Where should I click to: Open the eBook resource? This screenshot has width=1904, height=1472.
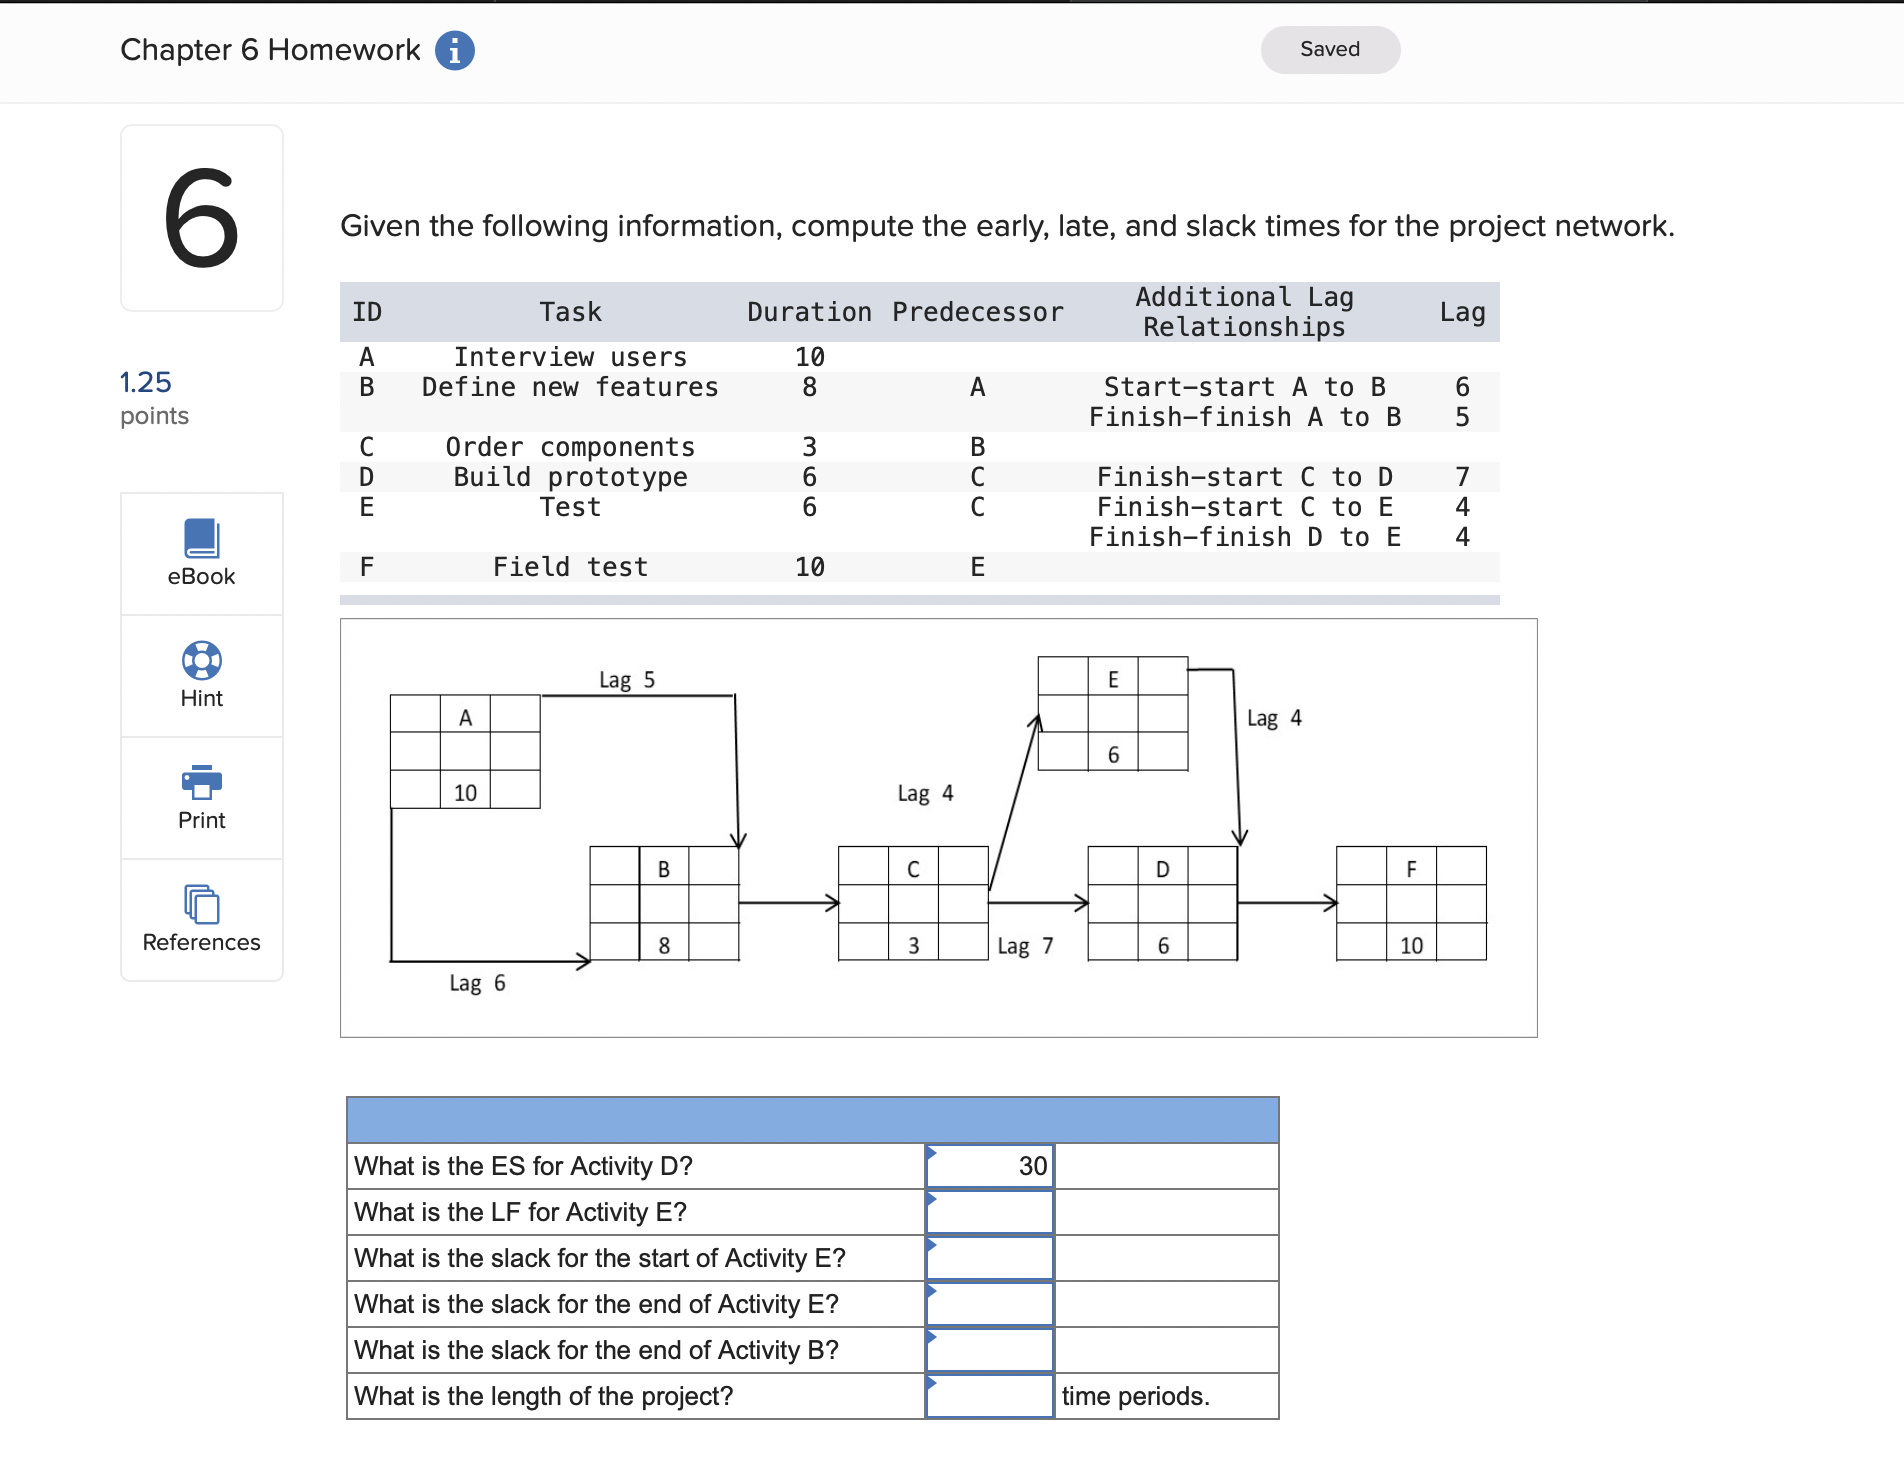click(x=201, y=553)
